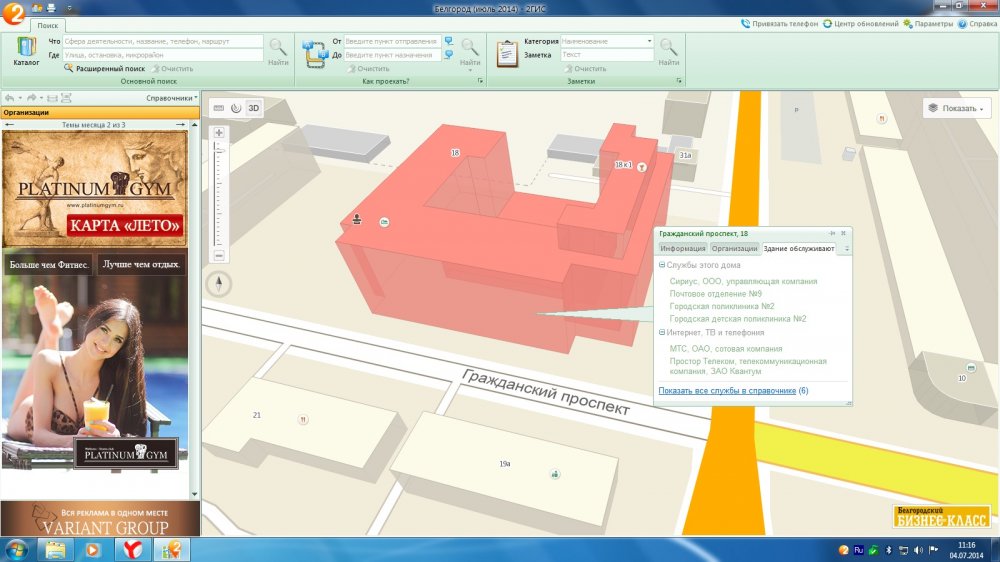Click the zoom out minus button

click(219, 255)
